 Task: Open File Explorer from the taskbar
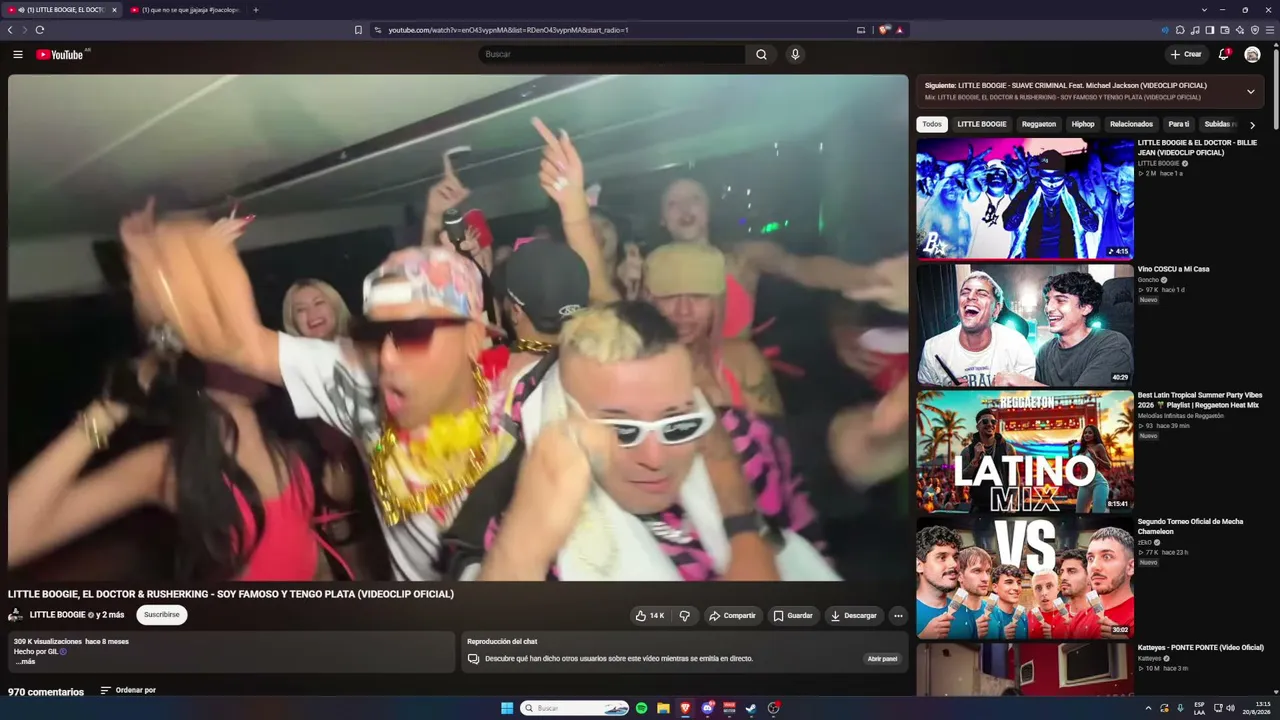pos(663,708)
